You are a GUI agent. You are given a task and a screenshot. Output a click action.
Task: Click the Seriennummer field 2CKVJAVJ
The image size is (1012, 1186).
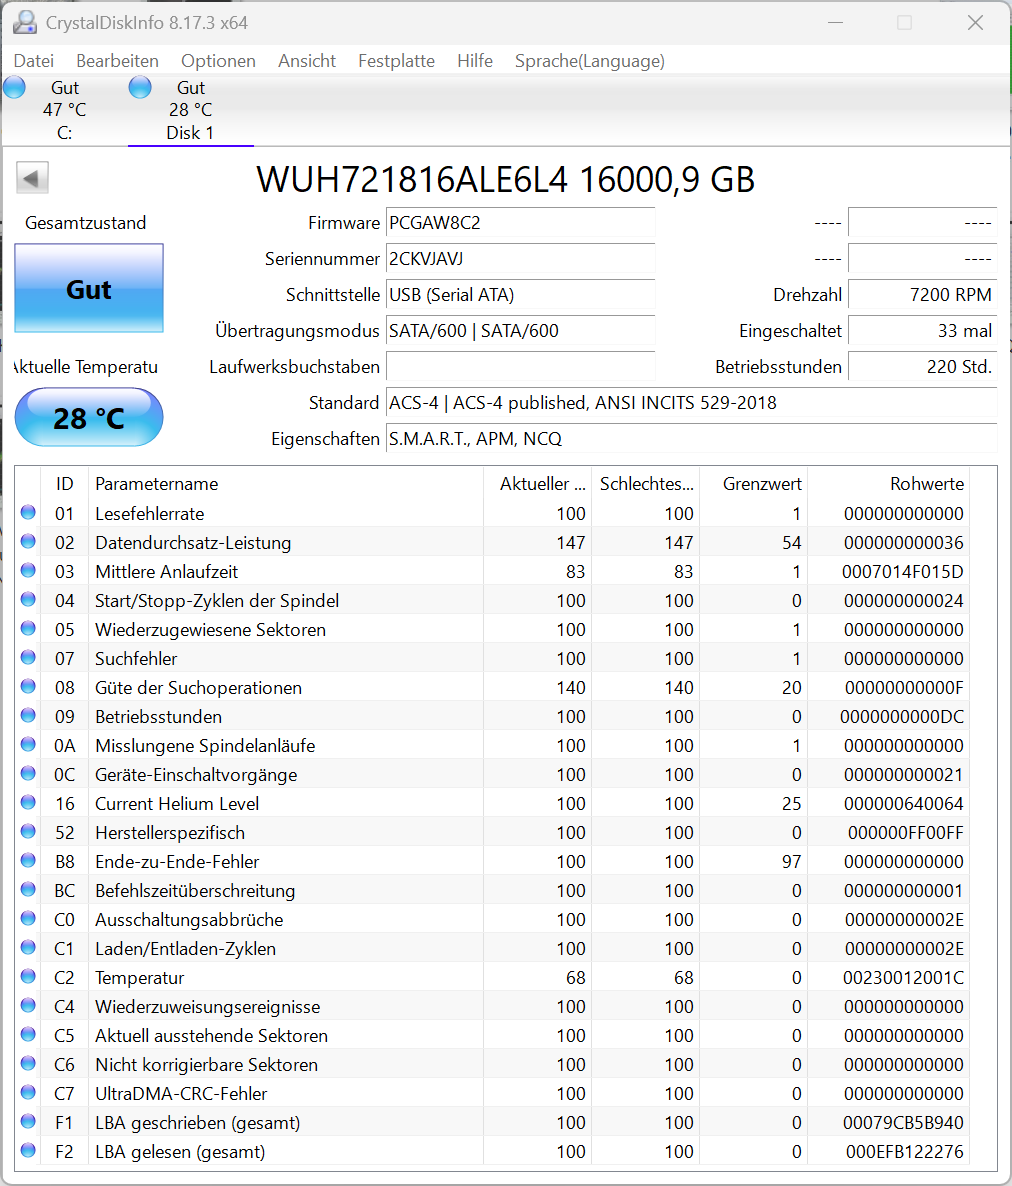520,259
